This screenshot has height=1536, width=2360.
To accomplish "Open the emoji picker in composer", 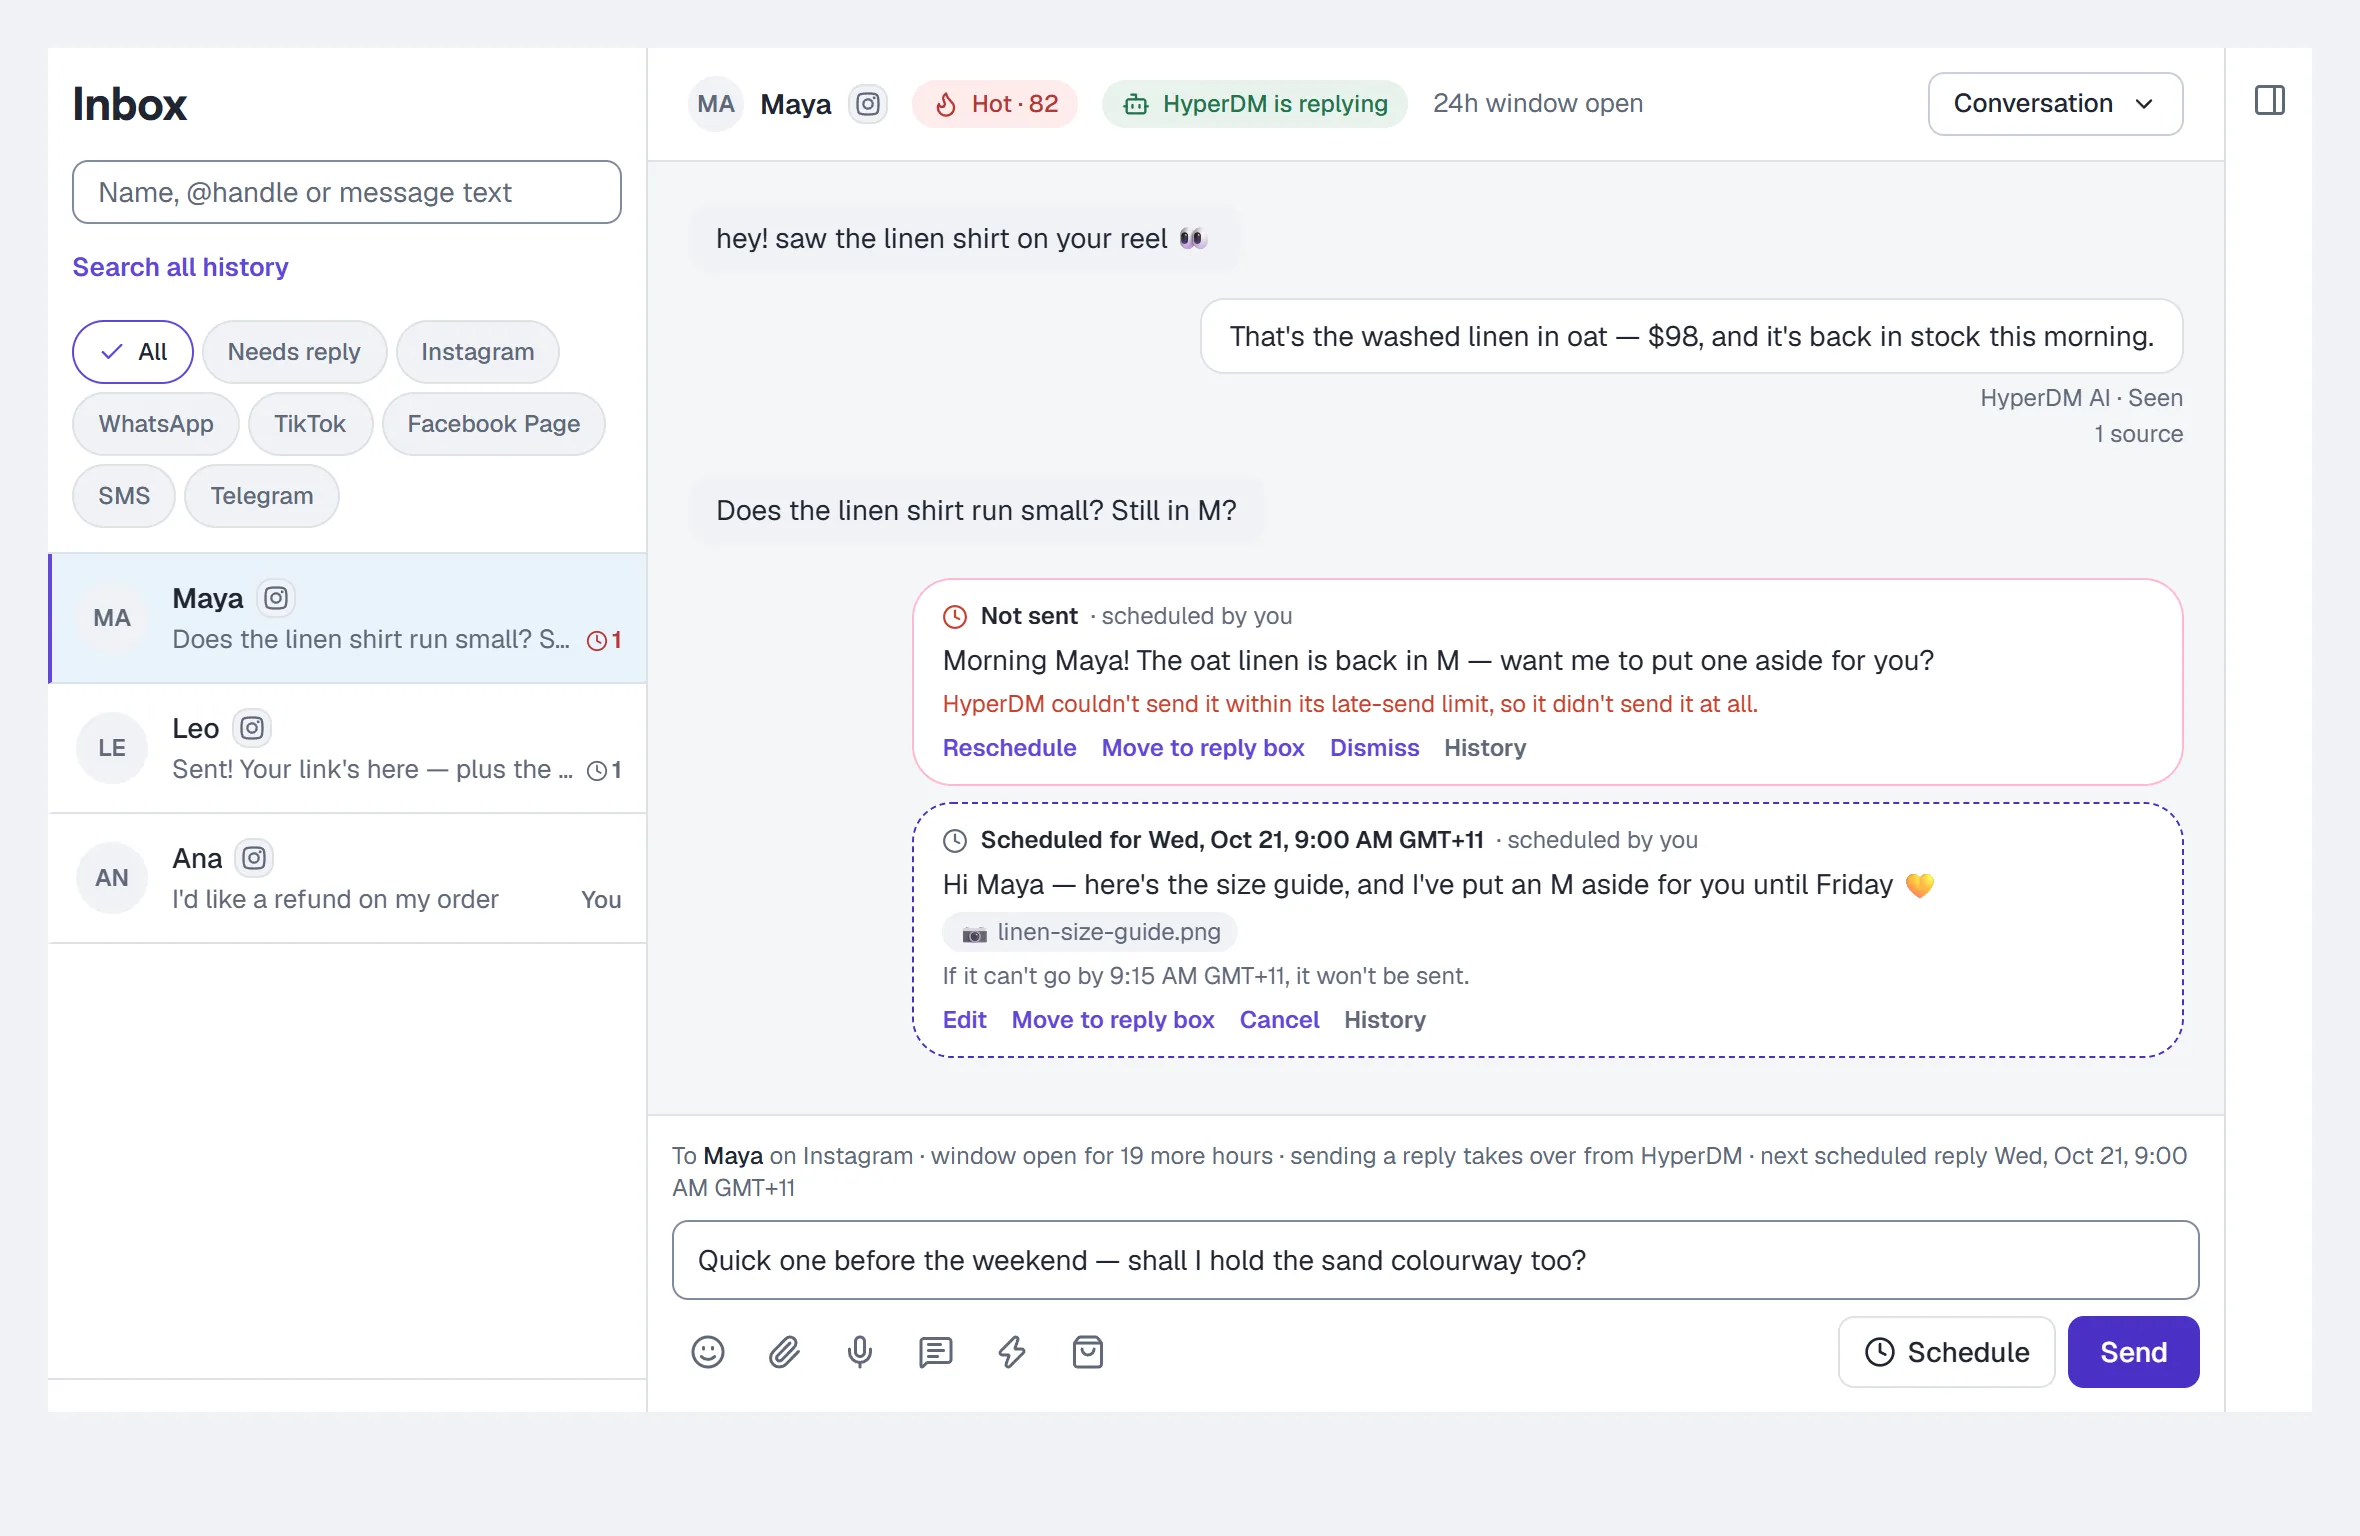I will point(708,1352).
